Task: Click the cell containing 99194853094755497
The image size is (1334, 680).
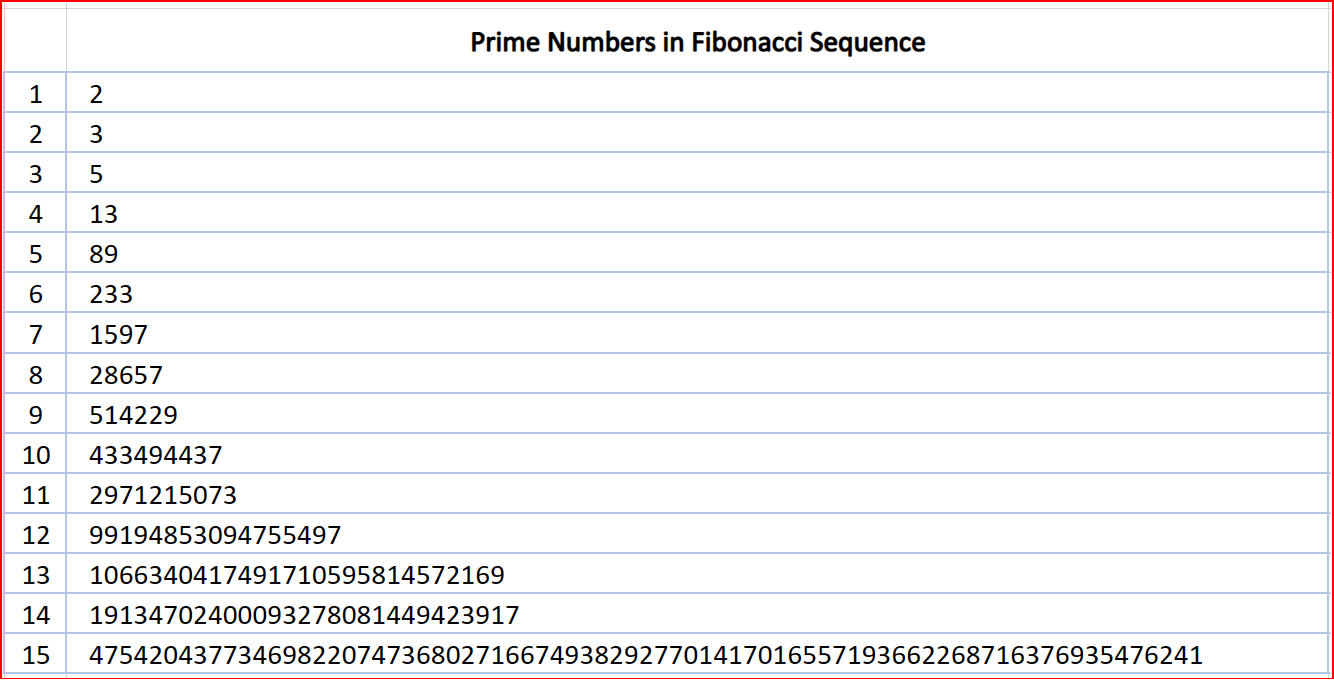Action: [x=215, y=535]
